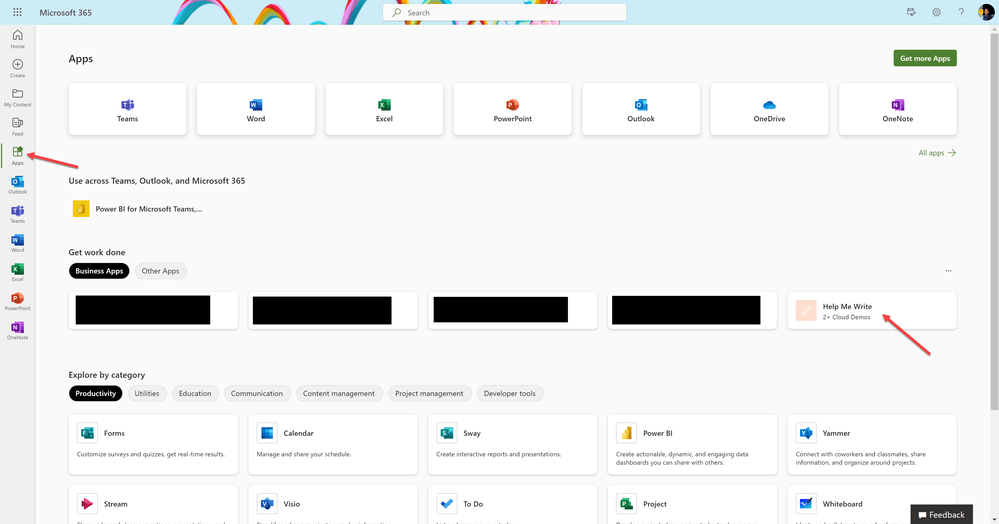The width and height of the screenshot is (999, 524).
Task: Click the Get more Apps button
Action: [925, 58]
